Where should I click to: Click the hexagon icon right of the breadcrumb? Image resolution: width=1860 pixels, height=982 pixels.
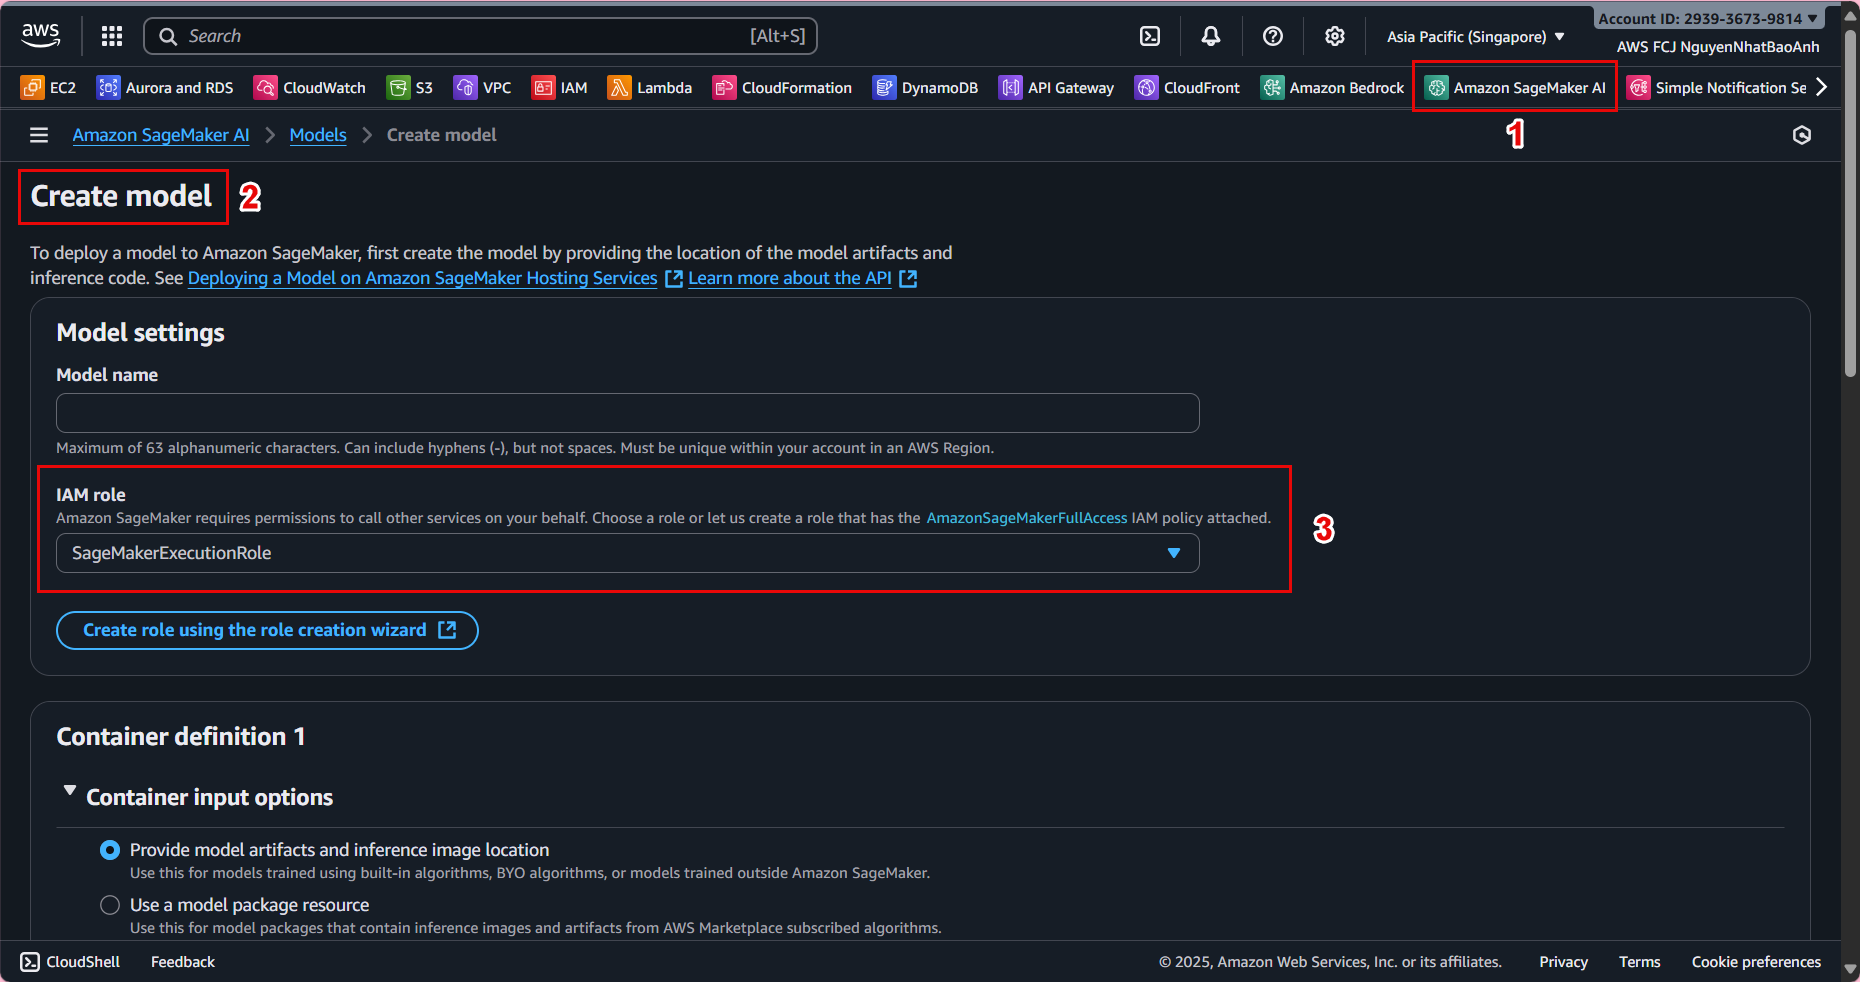click(x=1802, y=135)
